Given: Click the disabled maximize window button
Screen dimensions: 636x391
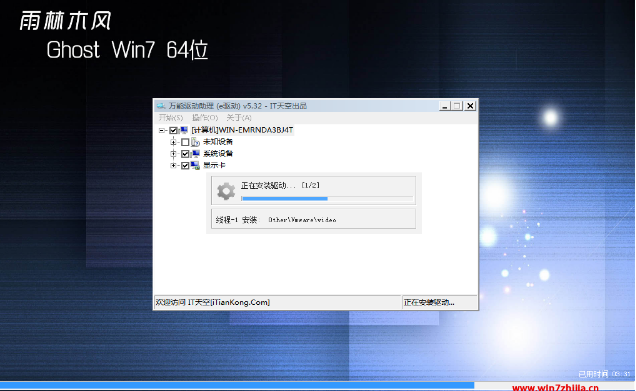Looking at the screenshot, I should (457, 106).
